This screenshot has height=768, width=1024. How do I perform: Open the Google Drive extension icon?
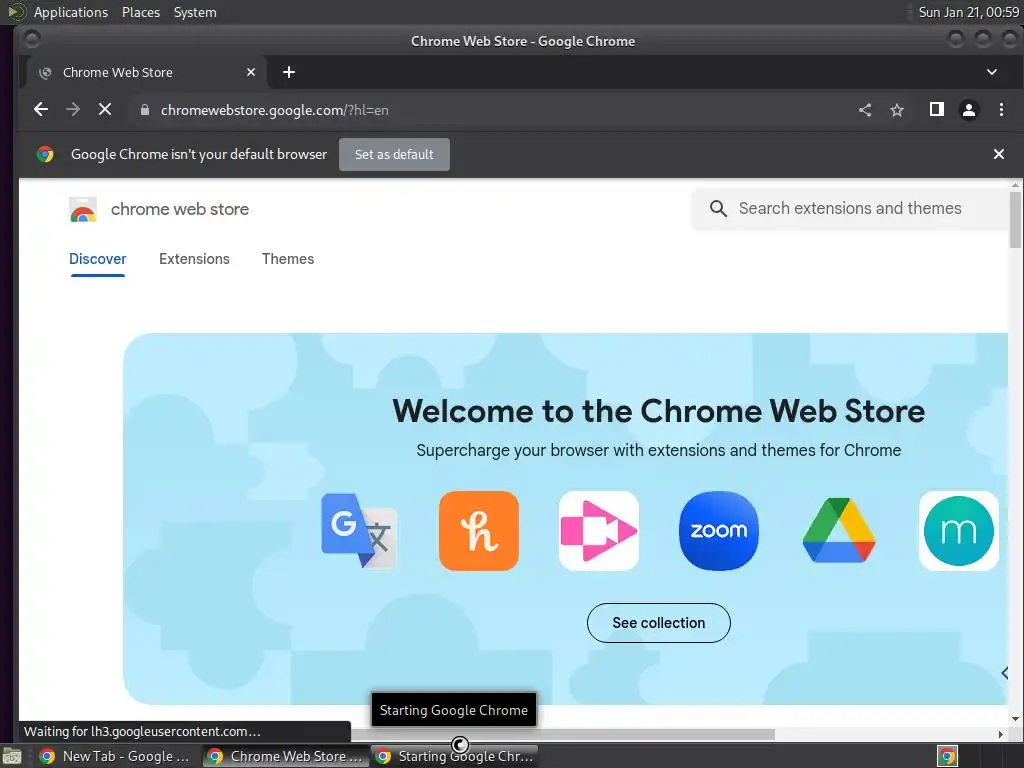(839, 531)
